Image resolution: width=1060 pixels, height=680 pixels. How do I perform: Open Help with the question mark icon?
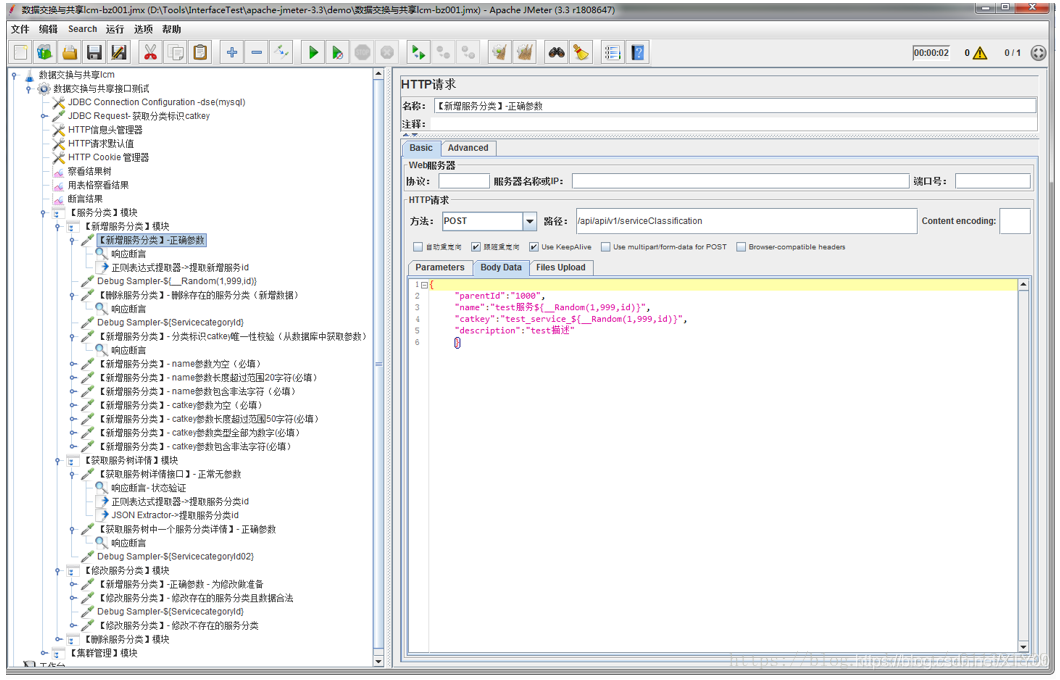tap(637, 52)
